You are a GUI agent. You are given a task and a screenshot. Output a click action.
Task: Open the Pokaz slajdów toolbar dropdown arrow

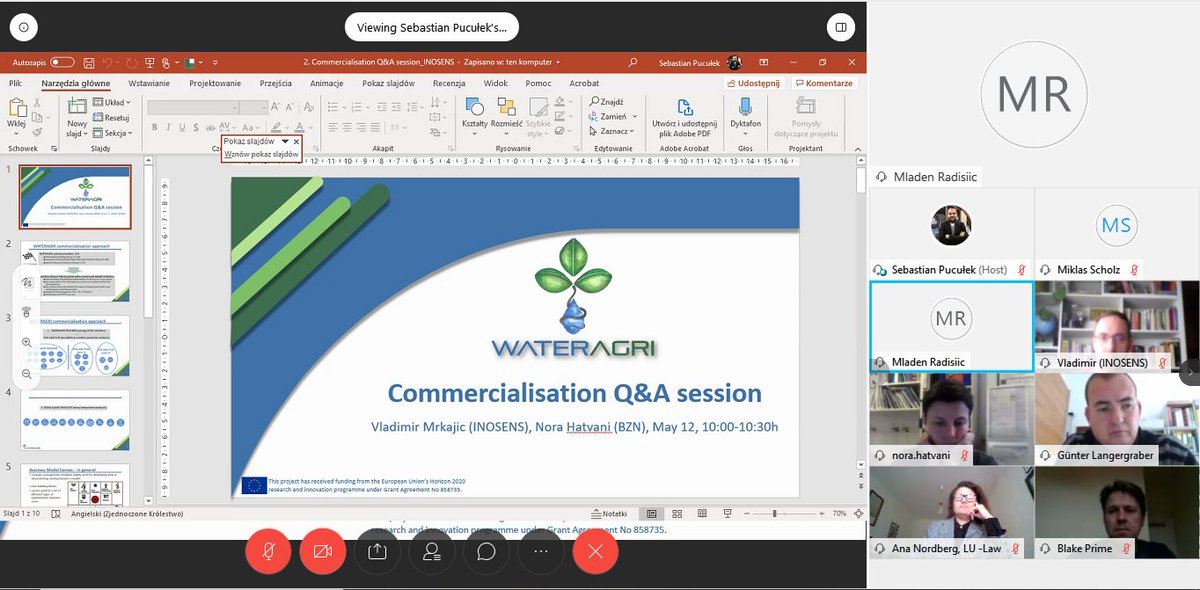click(x=285, y=142)
